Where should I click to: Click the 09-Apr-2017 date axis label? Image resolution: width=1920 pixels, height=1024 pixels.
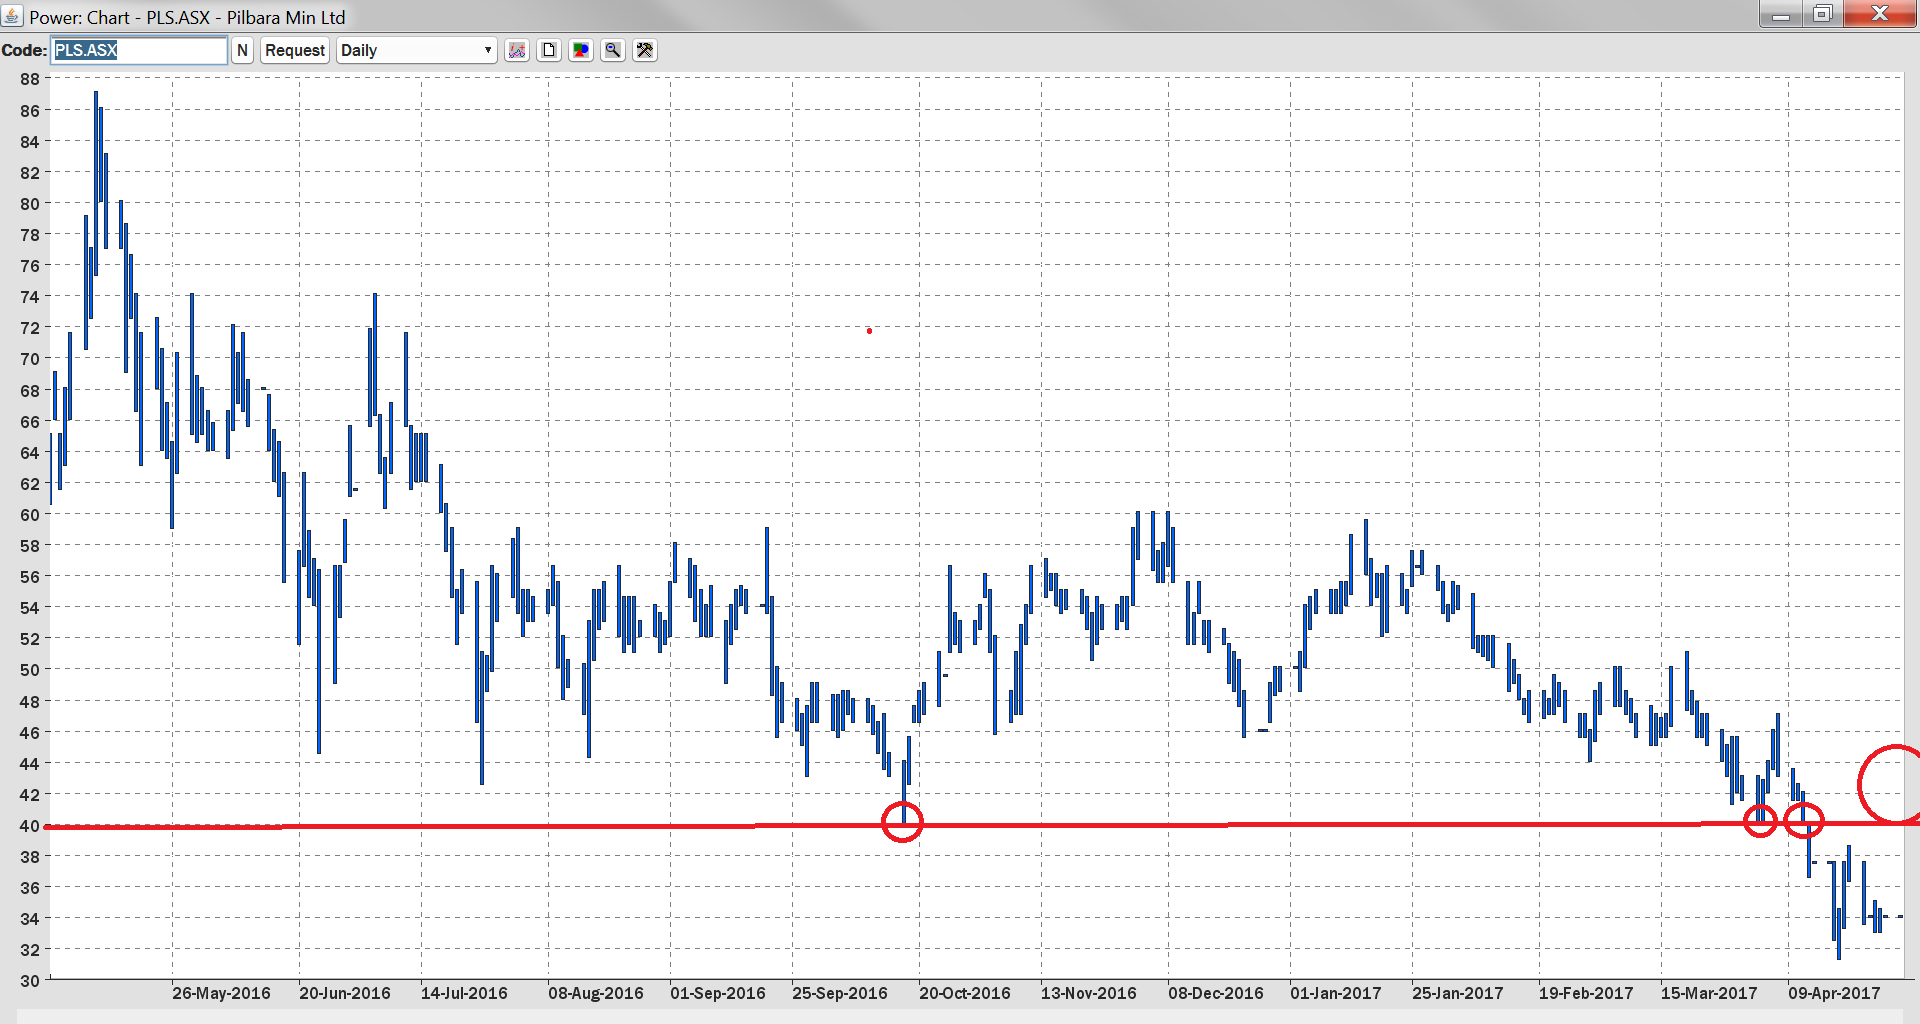point(1834,993)
